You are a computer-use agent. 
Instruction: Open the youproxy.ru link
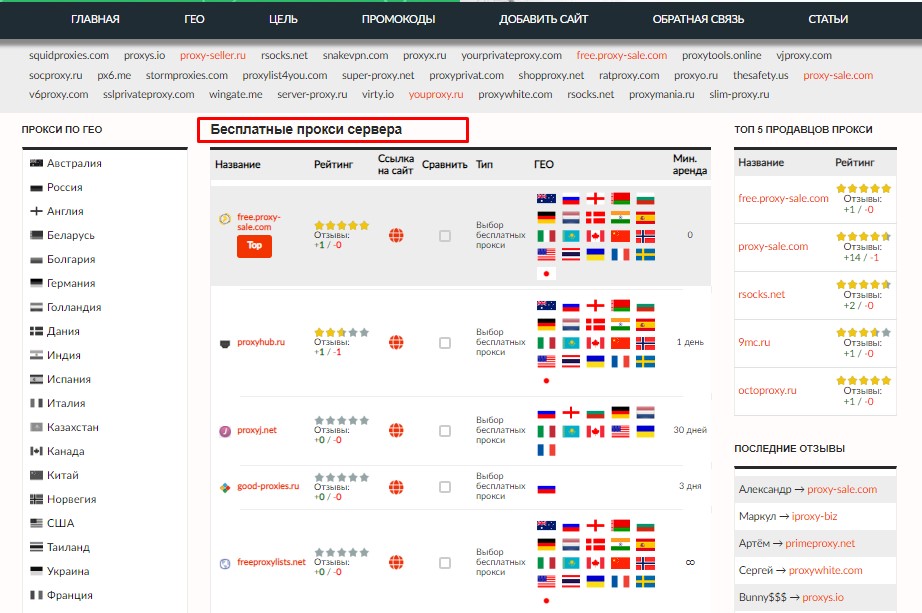pos(436,94)
